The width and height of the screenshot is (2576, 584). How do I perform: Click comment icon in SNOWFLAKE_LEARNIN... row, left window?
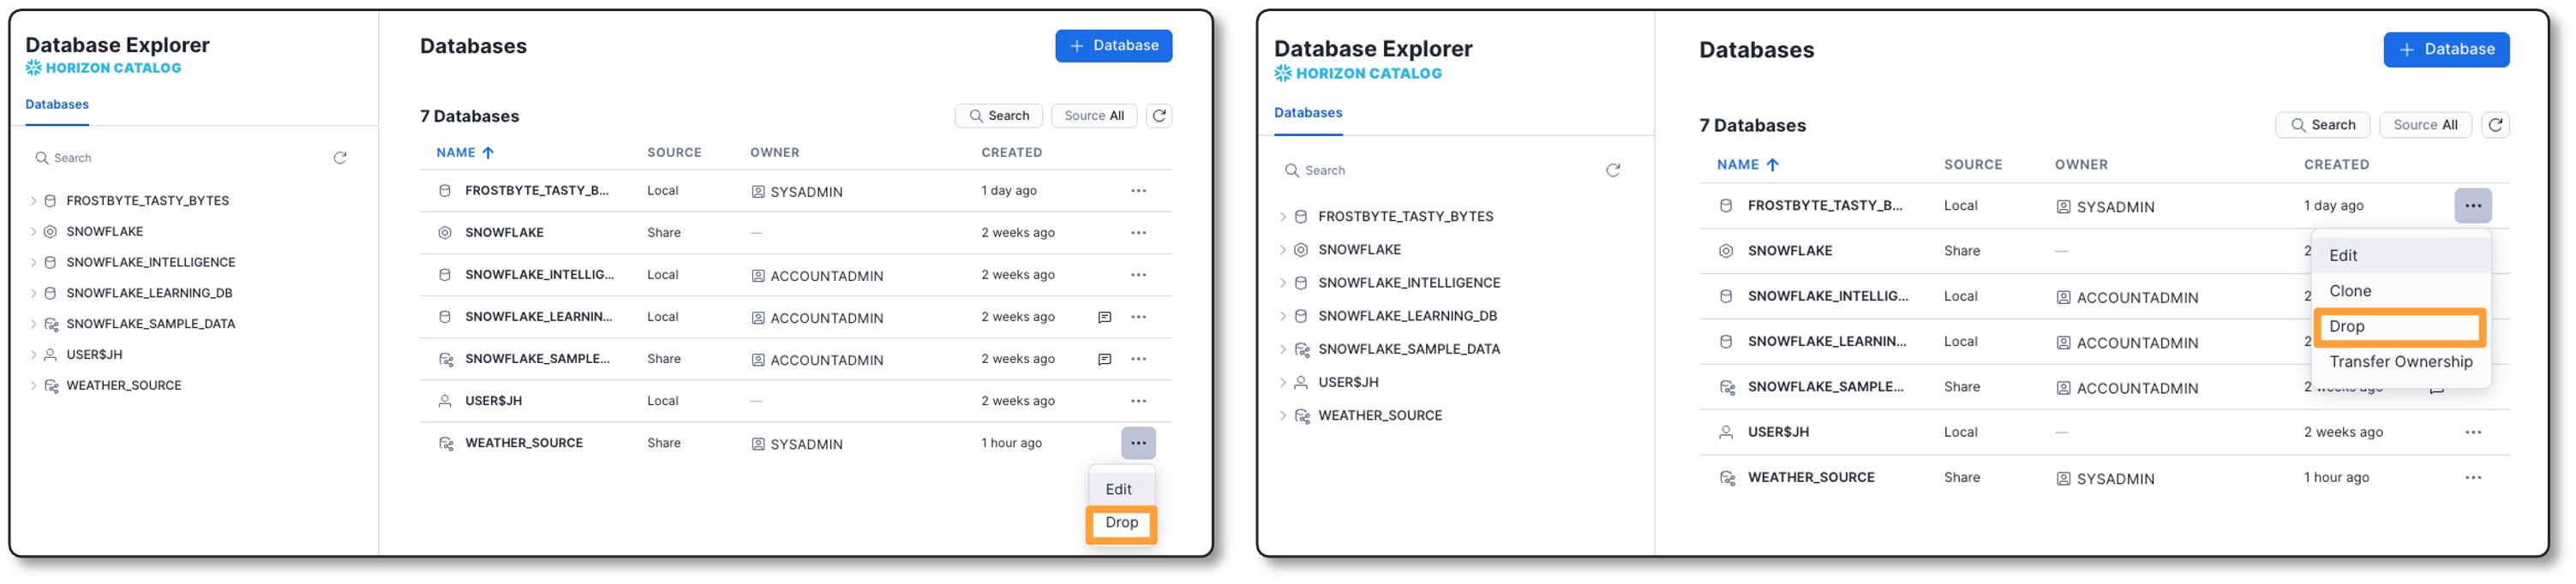click(1104, 317)
